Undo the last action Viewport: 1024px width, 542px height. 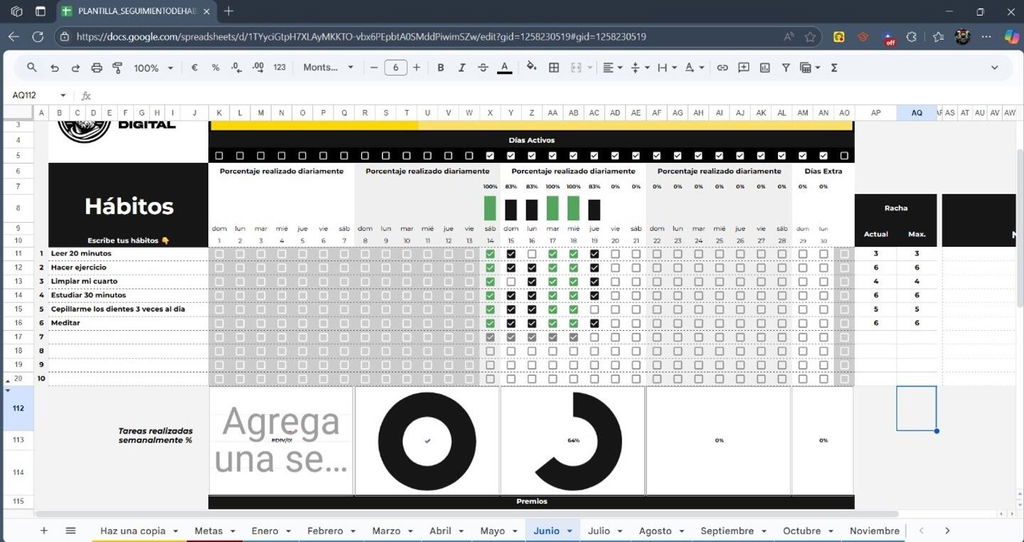coord(54,67)
